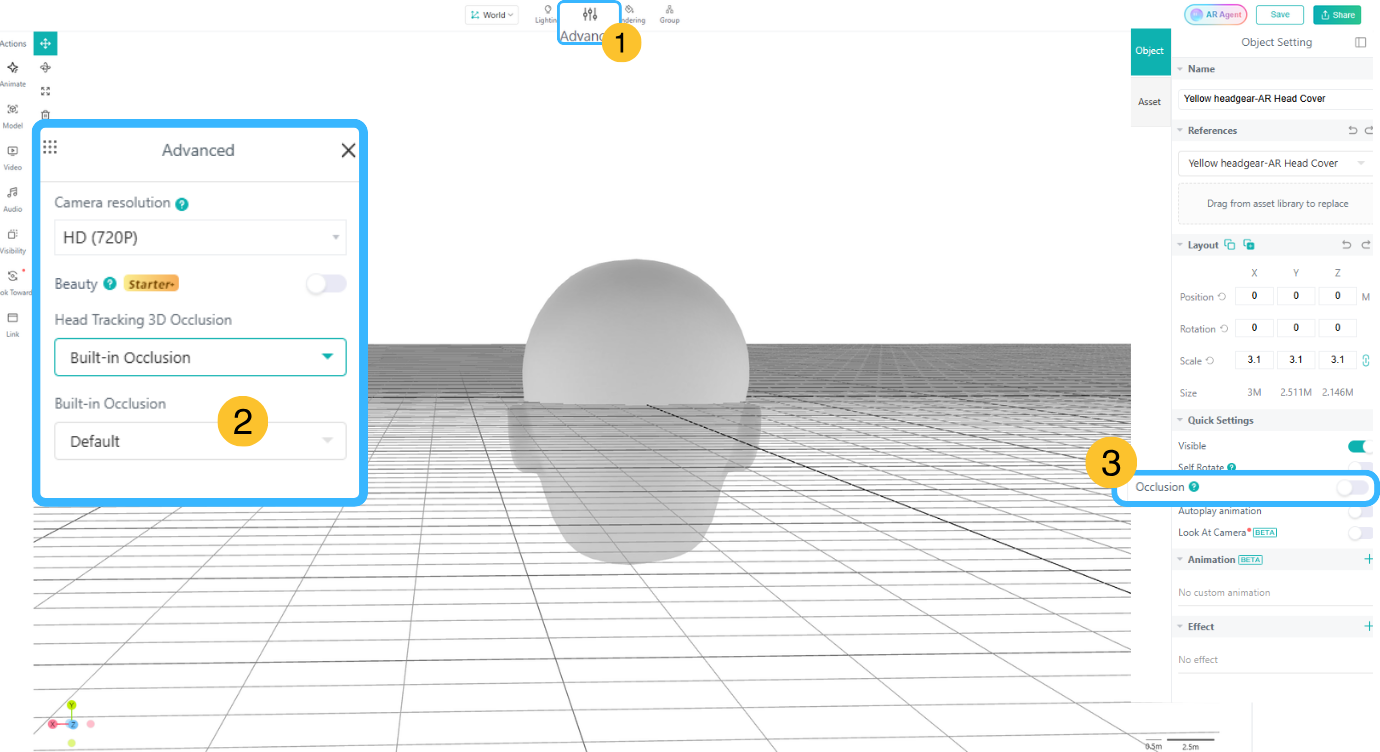Open the Video action in sidebar
Viewport: 1380px width, 752px height.
pyautogui.click(x=13, y=157)
